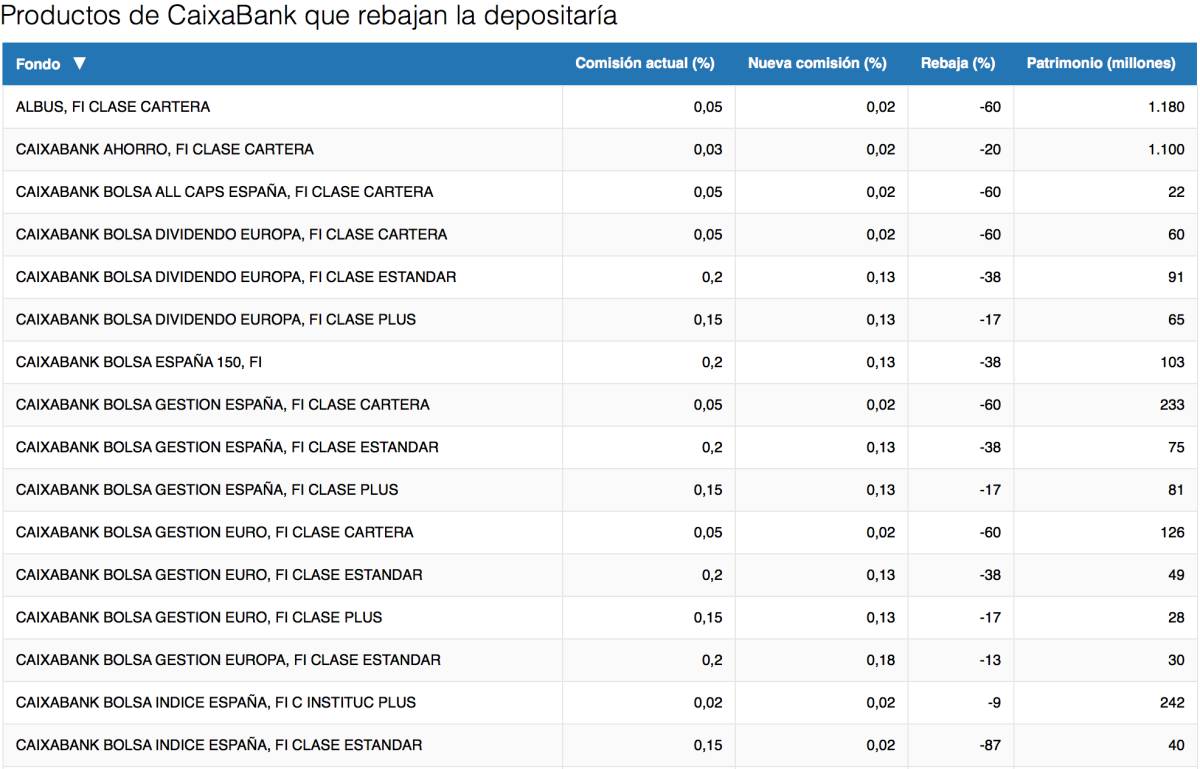
Task: Click patrimonio 22 in ALL CAPS ESPAÑA row
Action: (x=1176, y=192)
